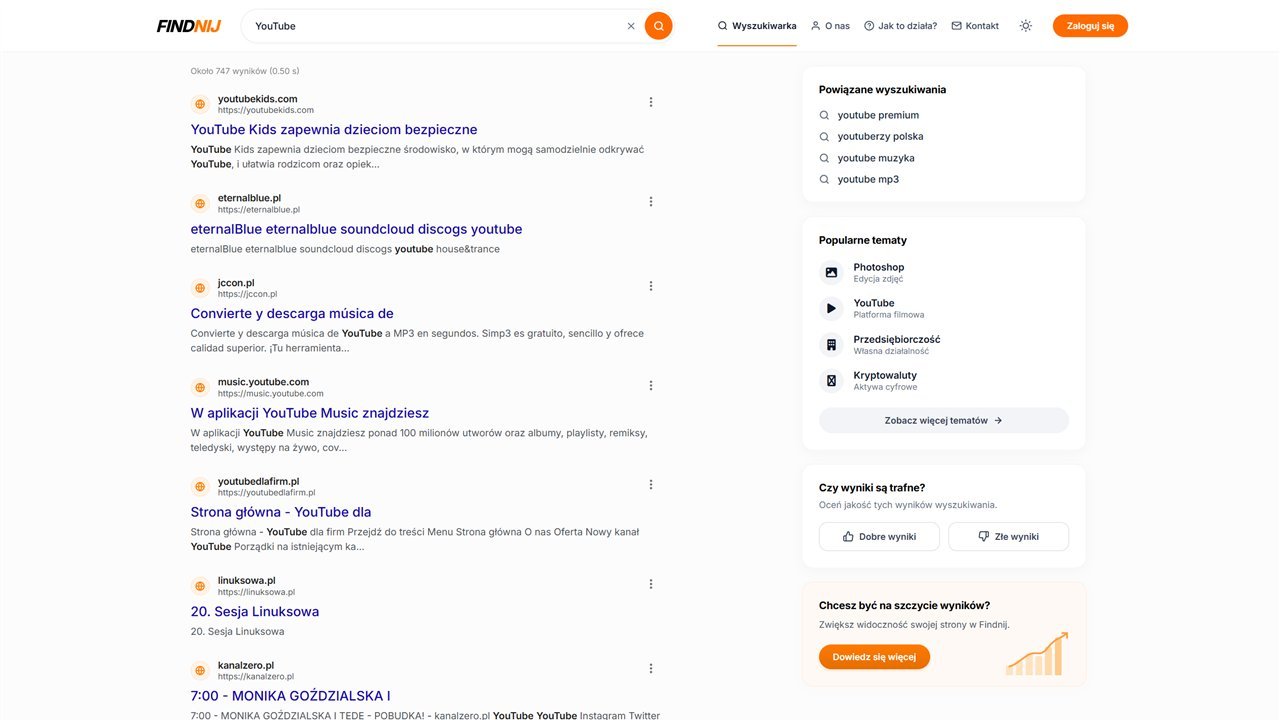Open the 20. Sesja Linuksowa result title
Viewport: 1280px width, 720px height.
pyautogui.click(x=255, y=612)
